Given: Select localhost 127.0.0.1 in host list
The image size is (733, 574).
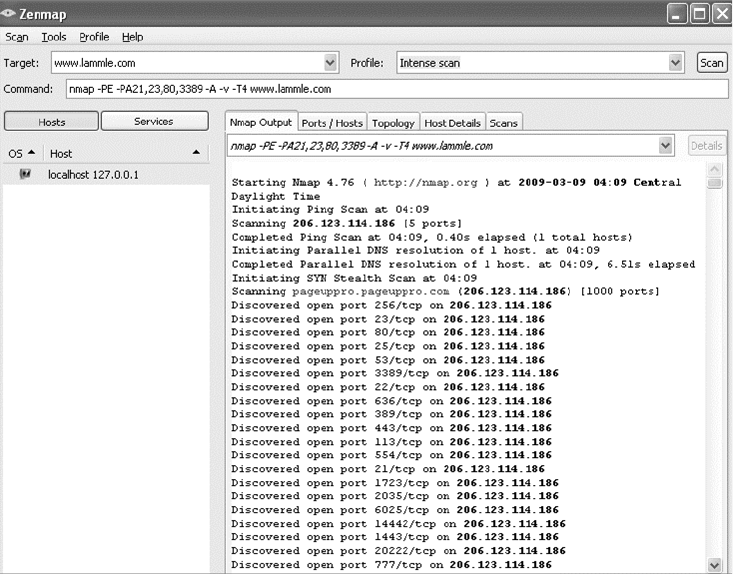Looking at the screenshot, I should 106,174.
